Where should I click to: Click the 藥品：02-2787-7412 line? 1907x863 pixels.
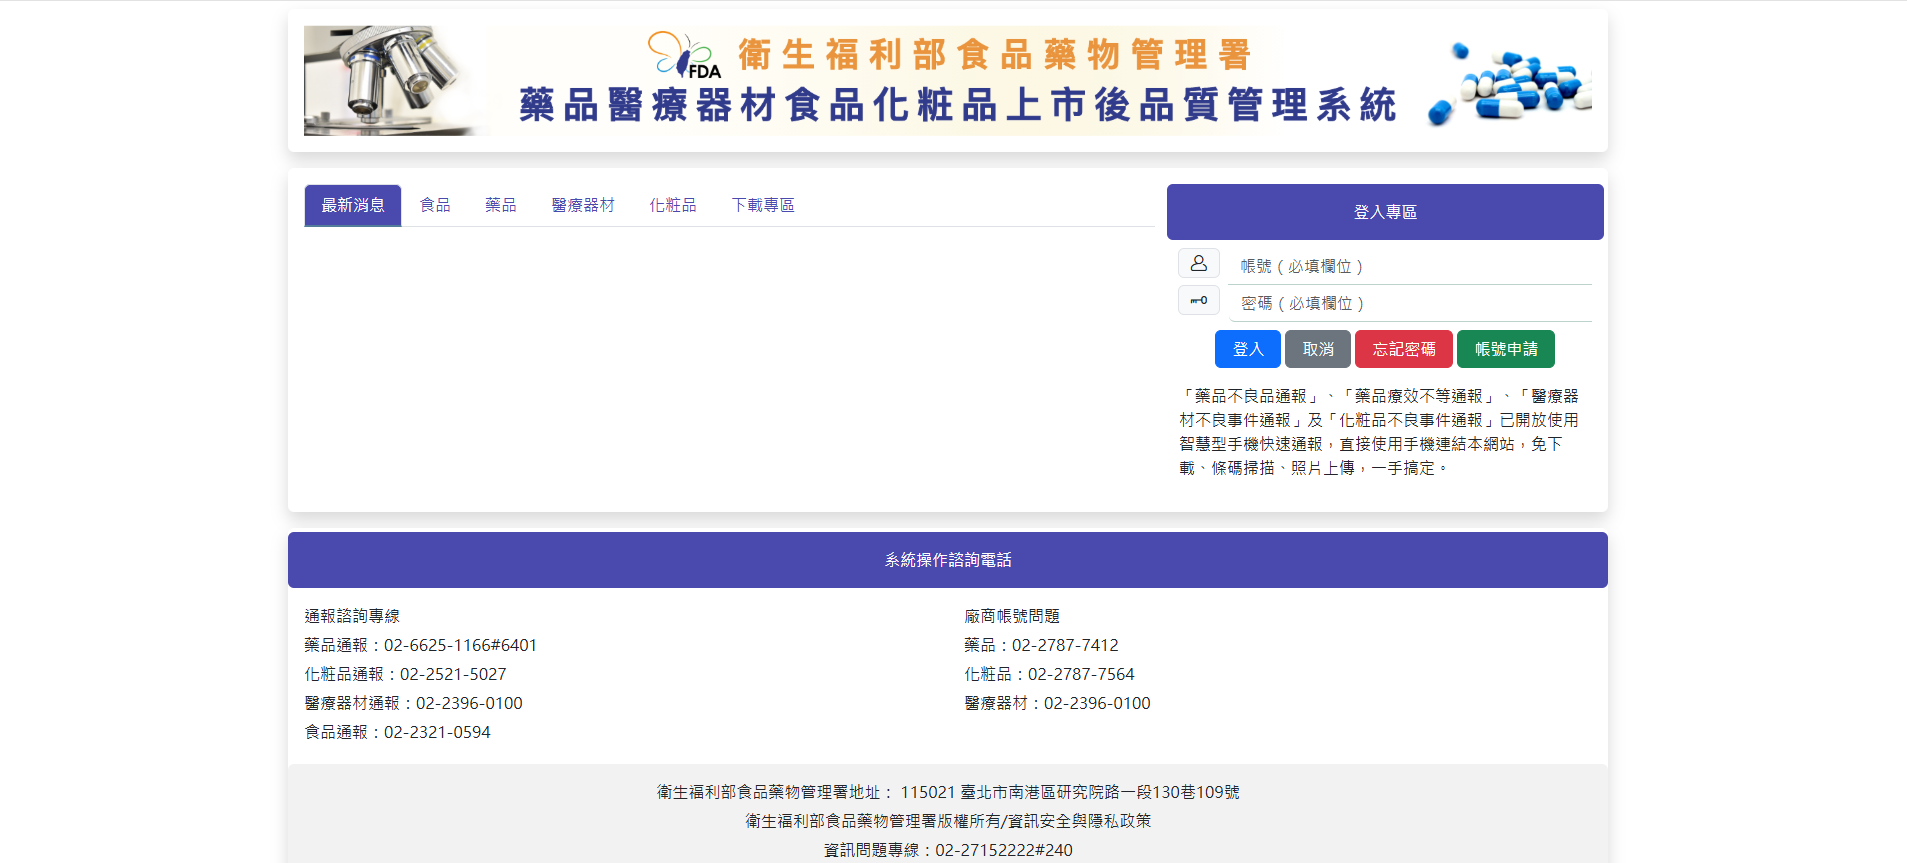click(x=1042, y=645)
